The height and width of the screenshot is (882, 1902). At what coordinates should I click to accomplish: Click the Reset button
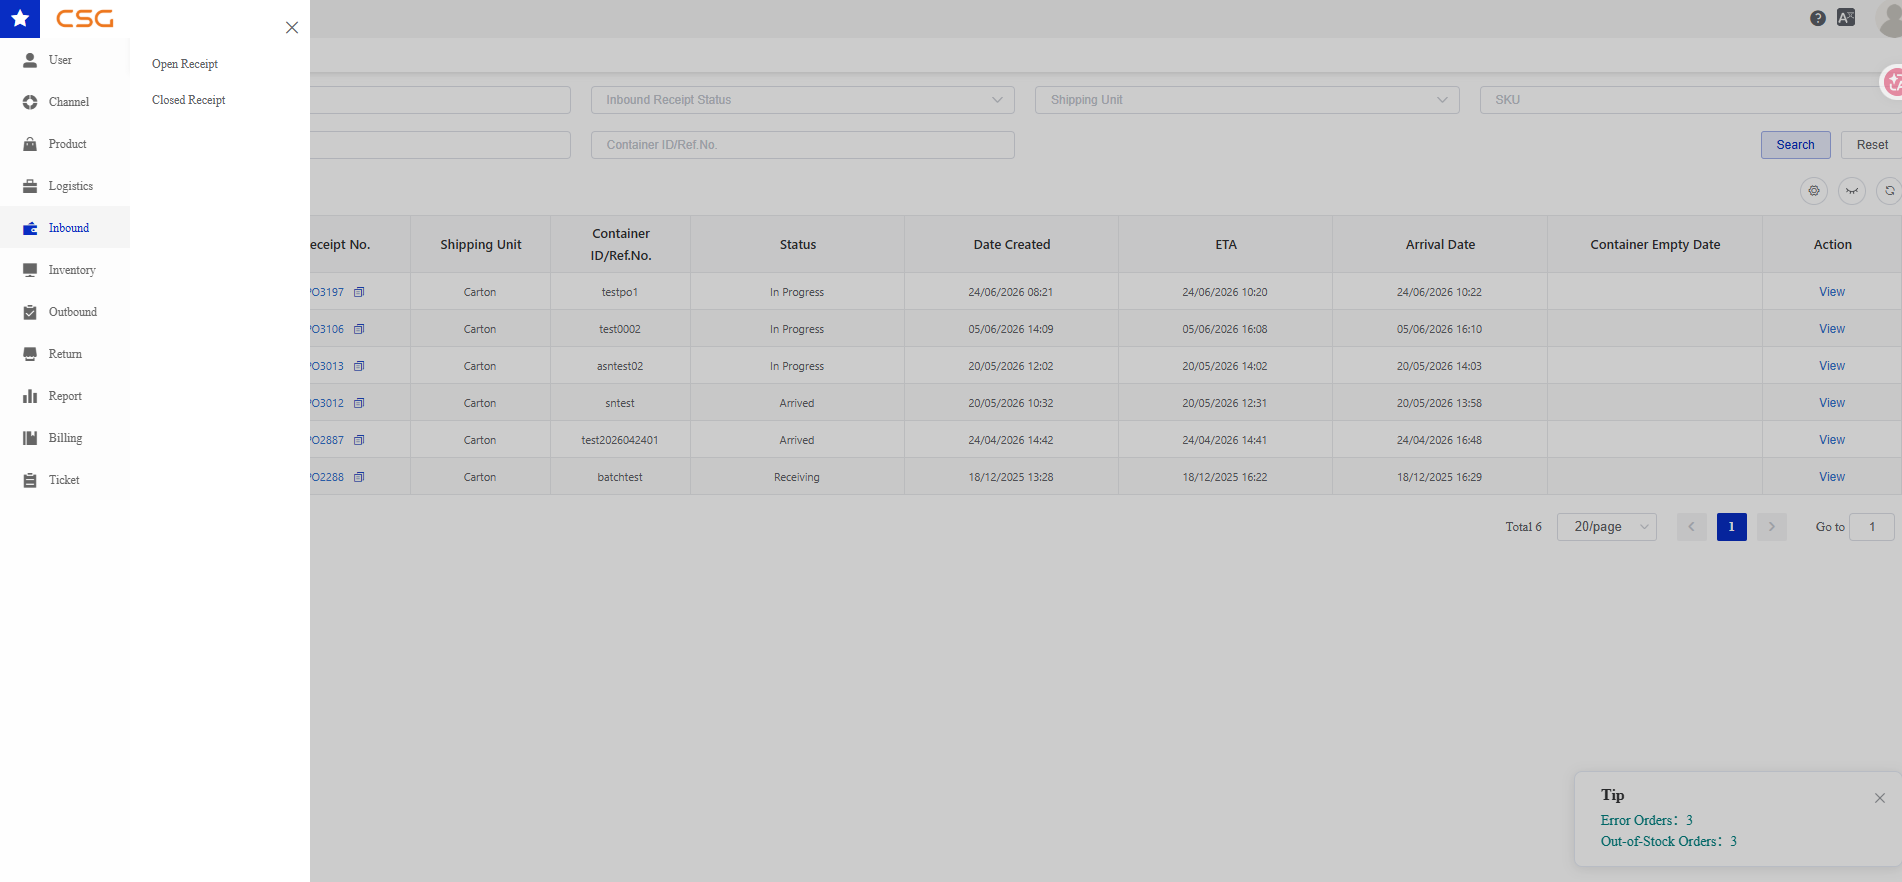(1872, 145)
